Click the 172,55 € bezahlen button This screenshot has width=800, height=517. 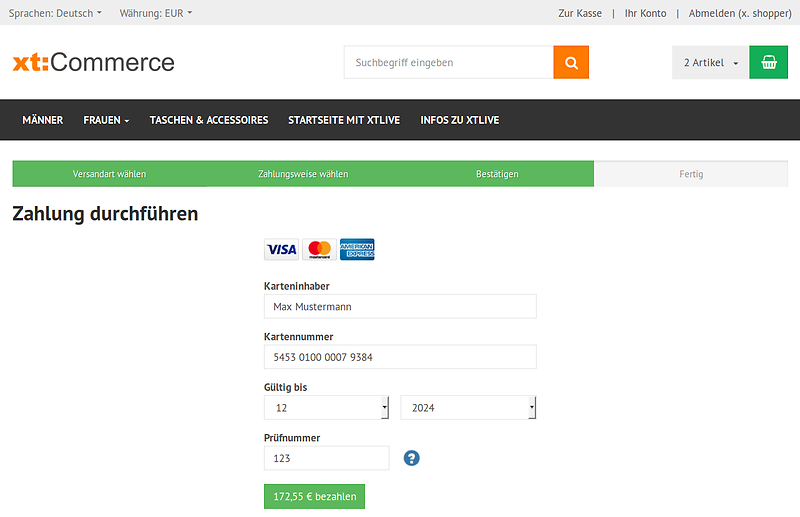(x=314, y=497)
